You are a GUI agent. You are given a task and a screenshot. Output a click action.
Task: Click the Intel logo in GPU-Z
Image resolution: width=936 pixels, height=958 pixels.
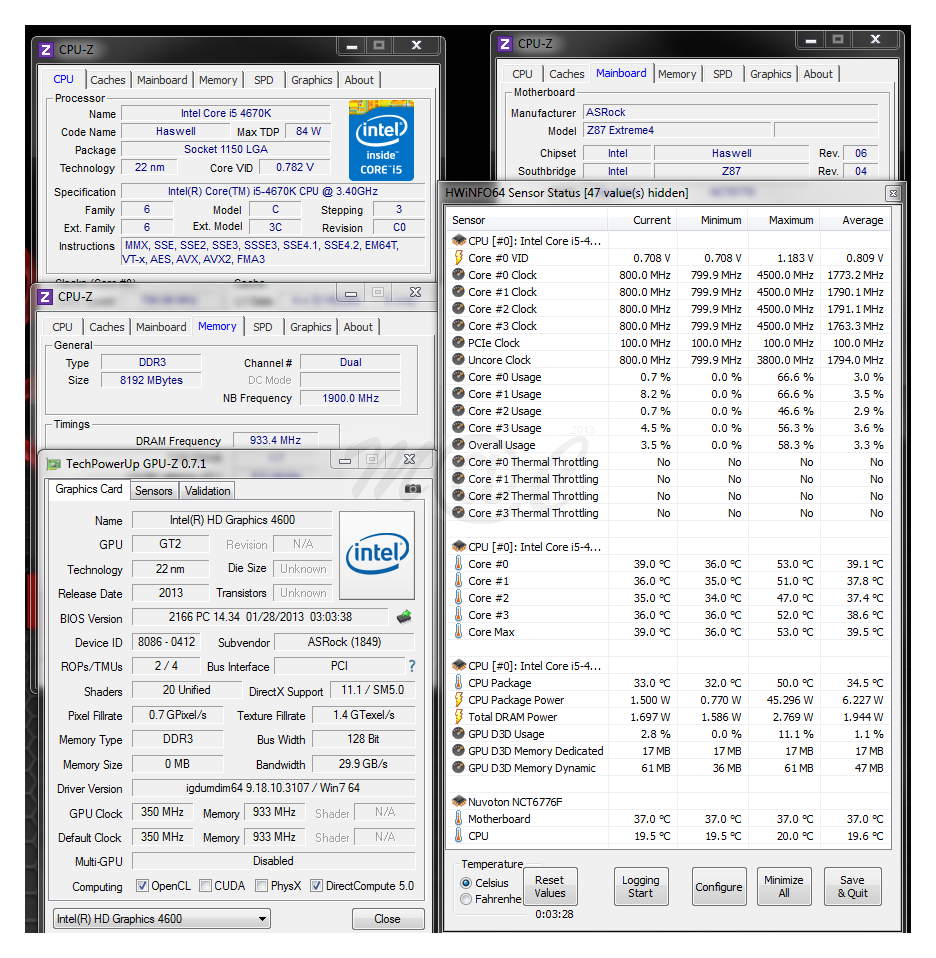[x=377, y=555]
